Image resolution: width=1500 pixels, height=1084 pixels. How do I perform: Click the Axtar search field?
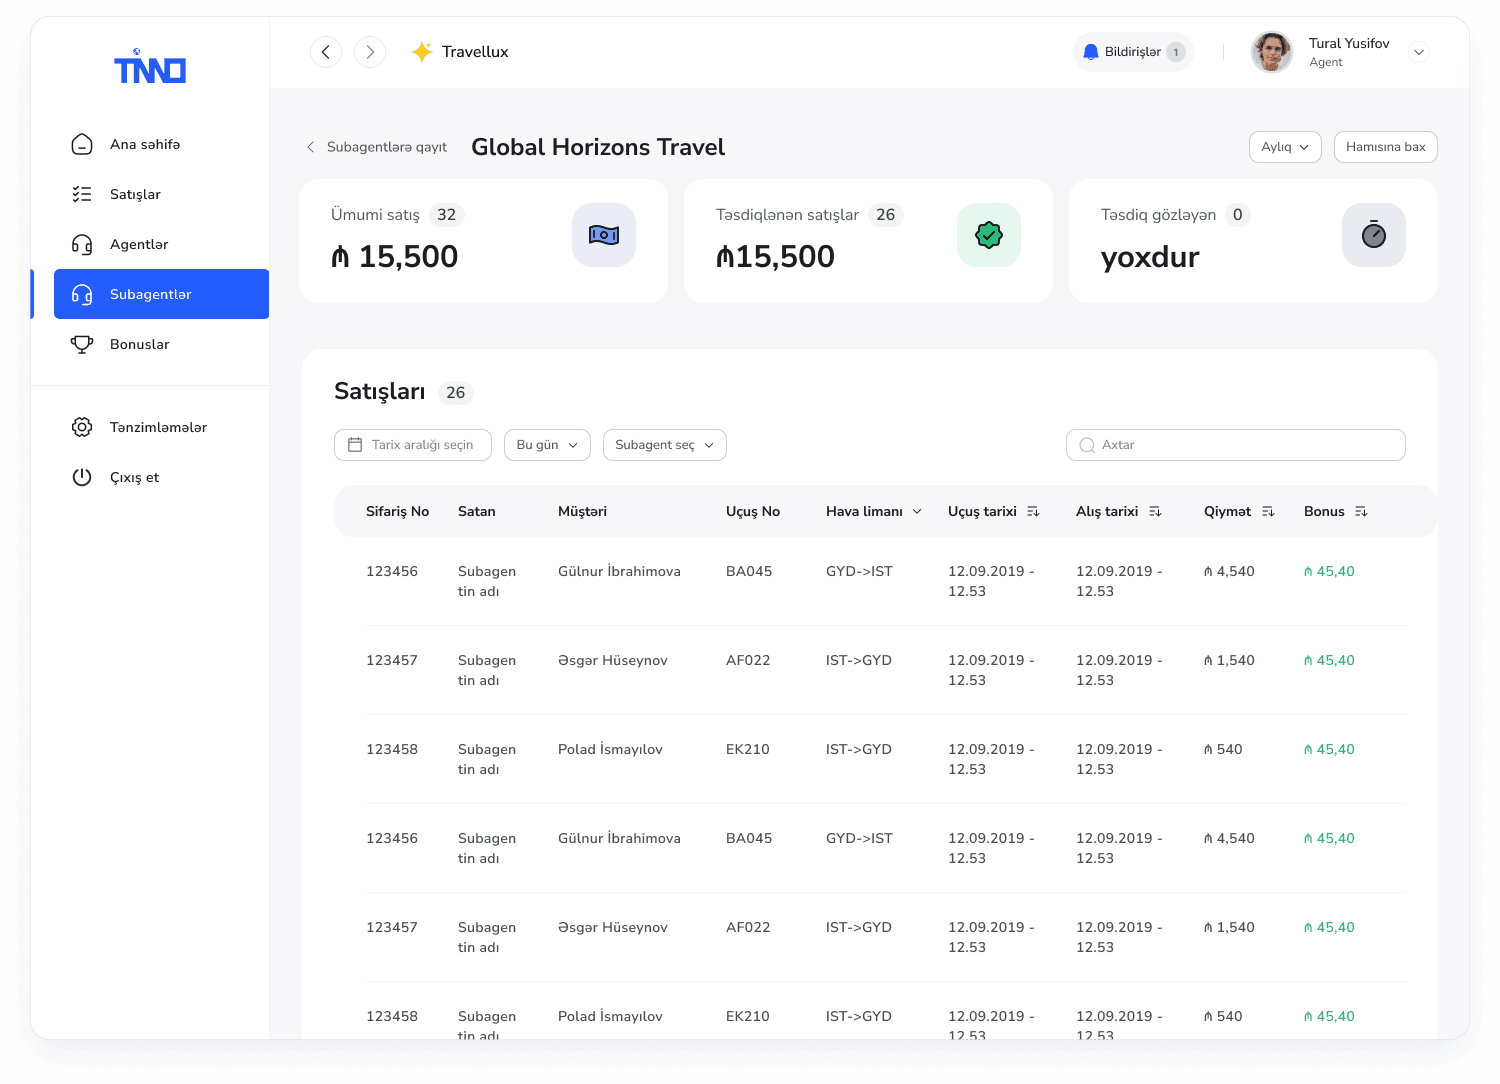coord(1236,445)
